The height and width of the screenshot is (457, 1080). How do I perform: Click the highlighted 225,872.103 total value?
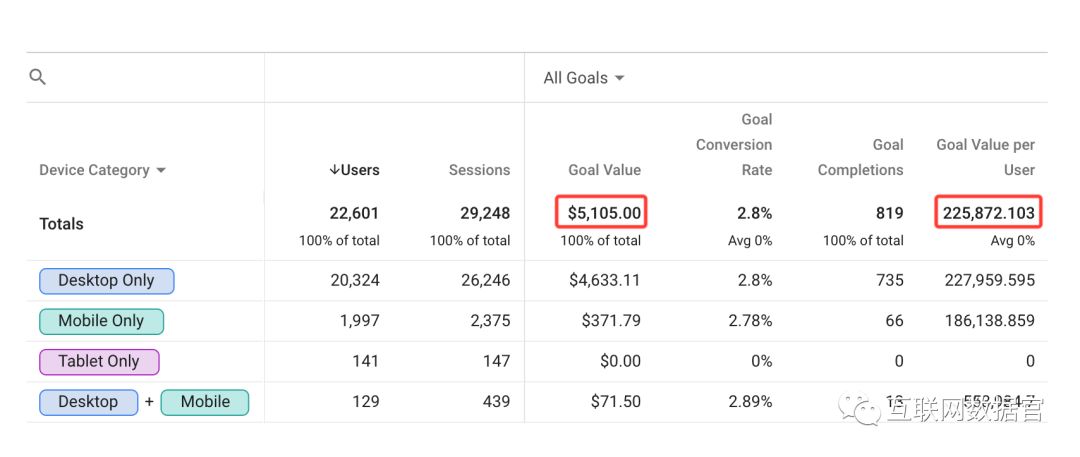[x=988, y=213]
